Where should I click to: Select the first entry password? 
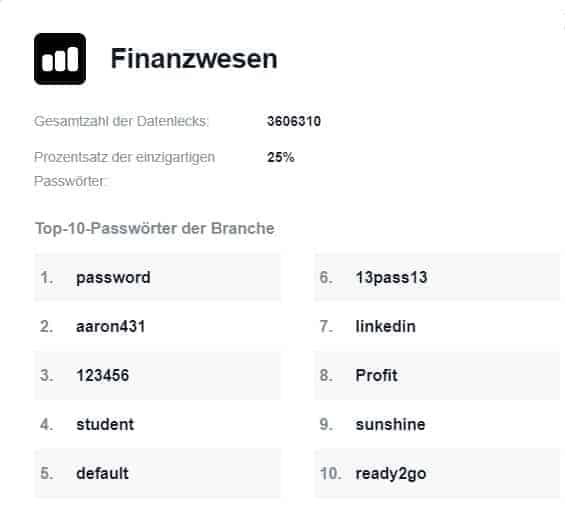tap(157, 278)
